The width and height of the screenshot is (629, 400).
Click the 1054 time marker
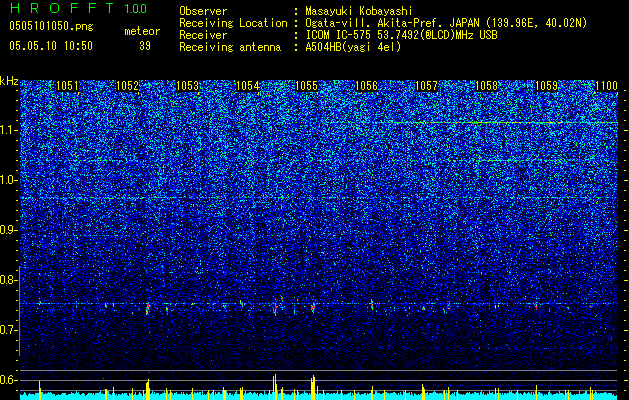[x=247, y=86]
